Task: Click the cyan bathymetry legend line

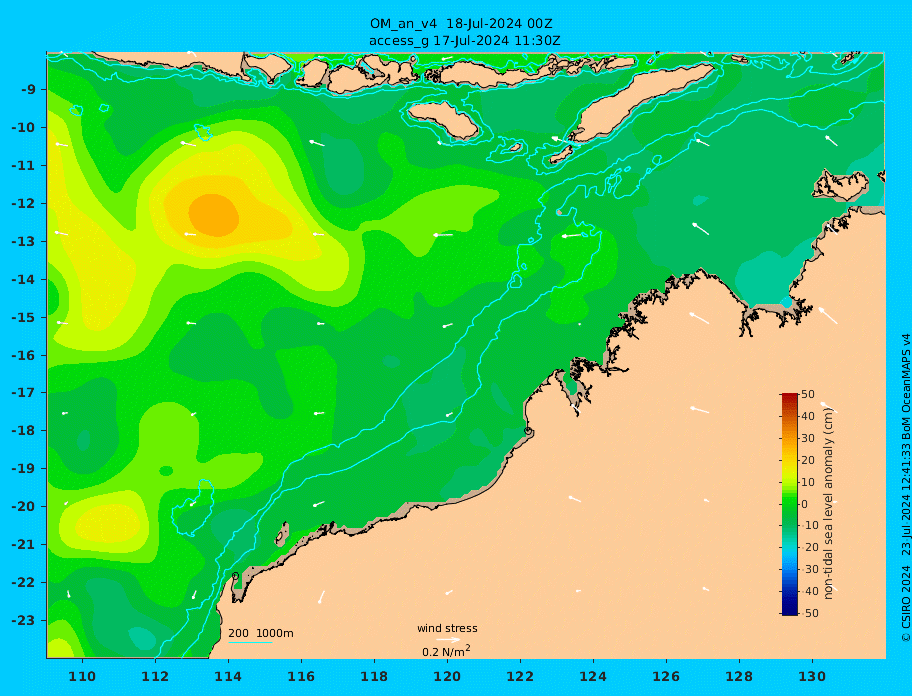Action: click(x=250, y=642)
